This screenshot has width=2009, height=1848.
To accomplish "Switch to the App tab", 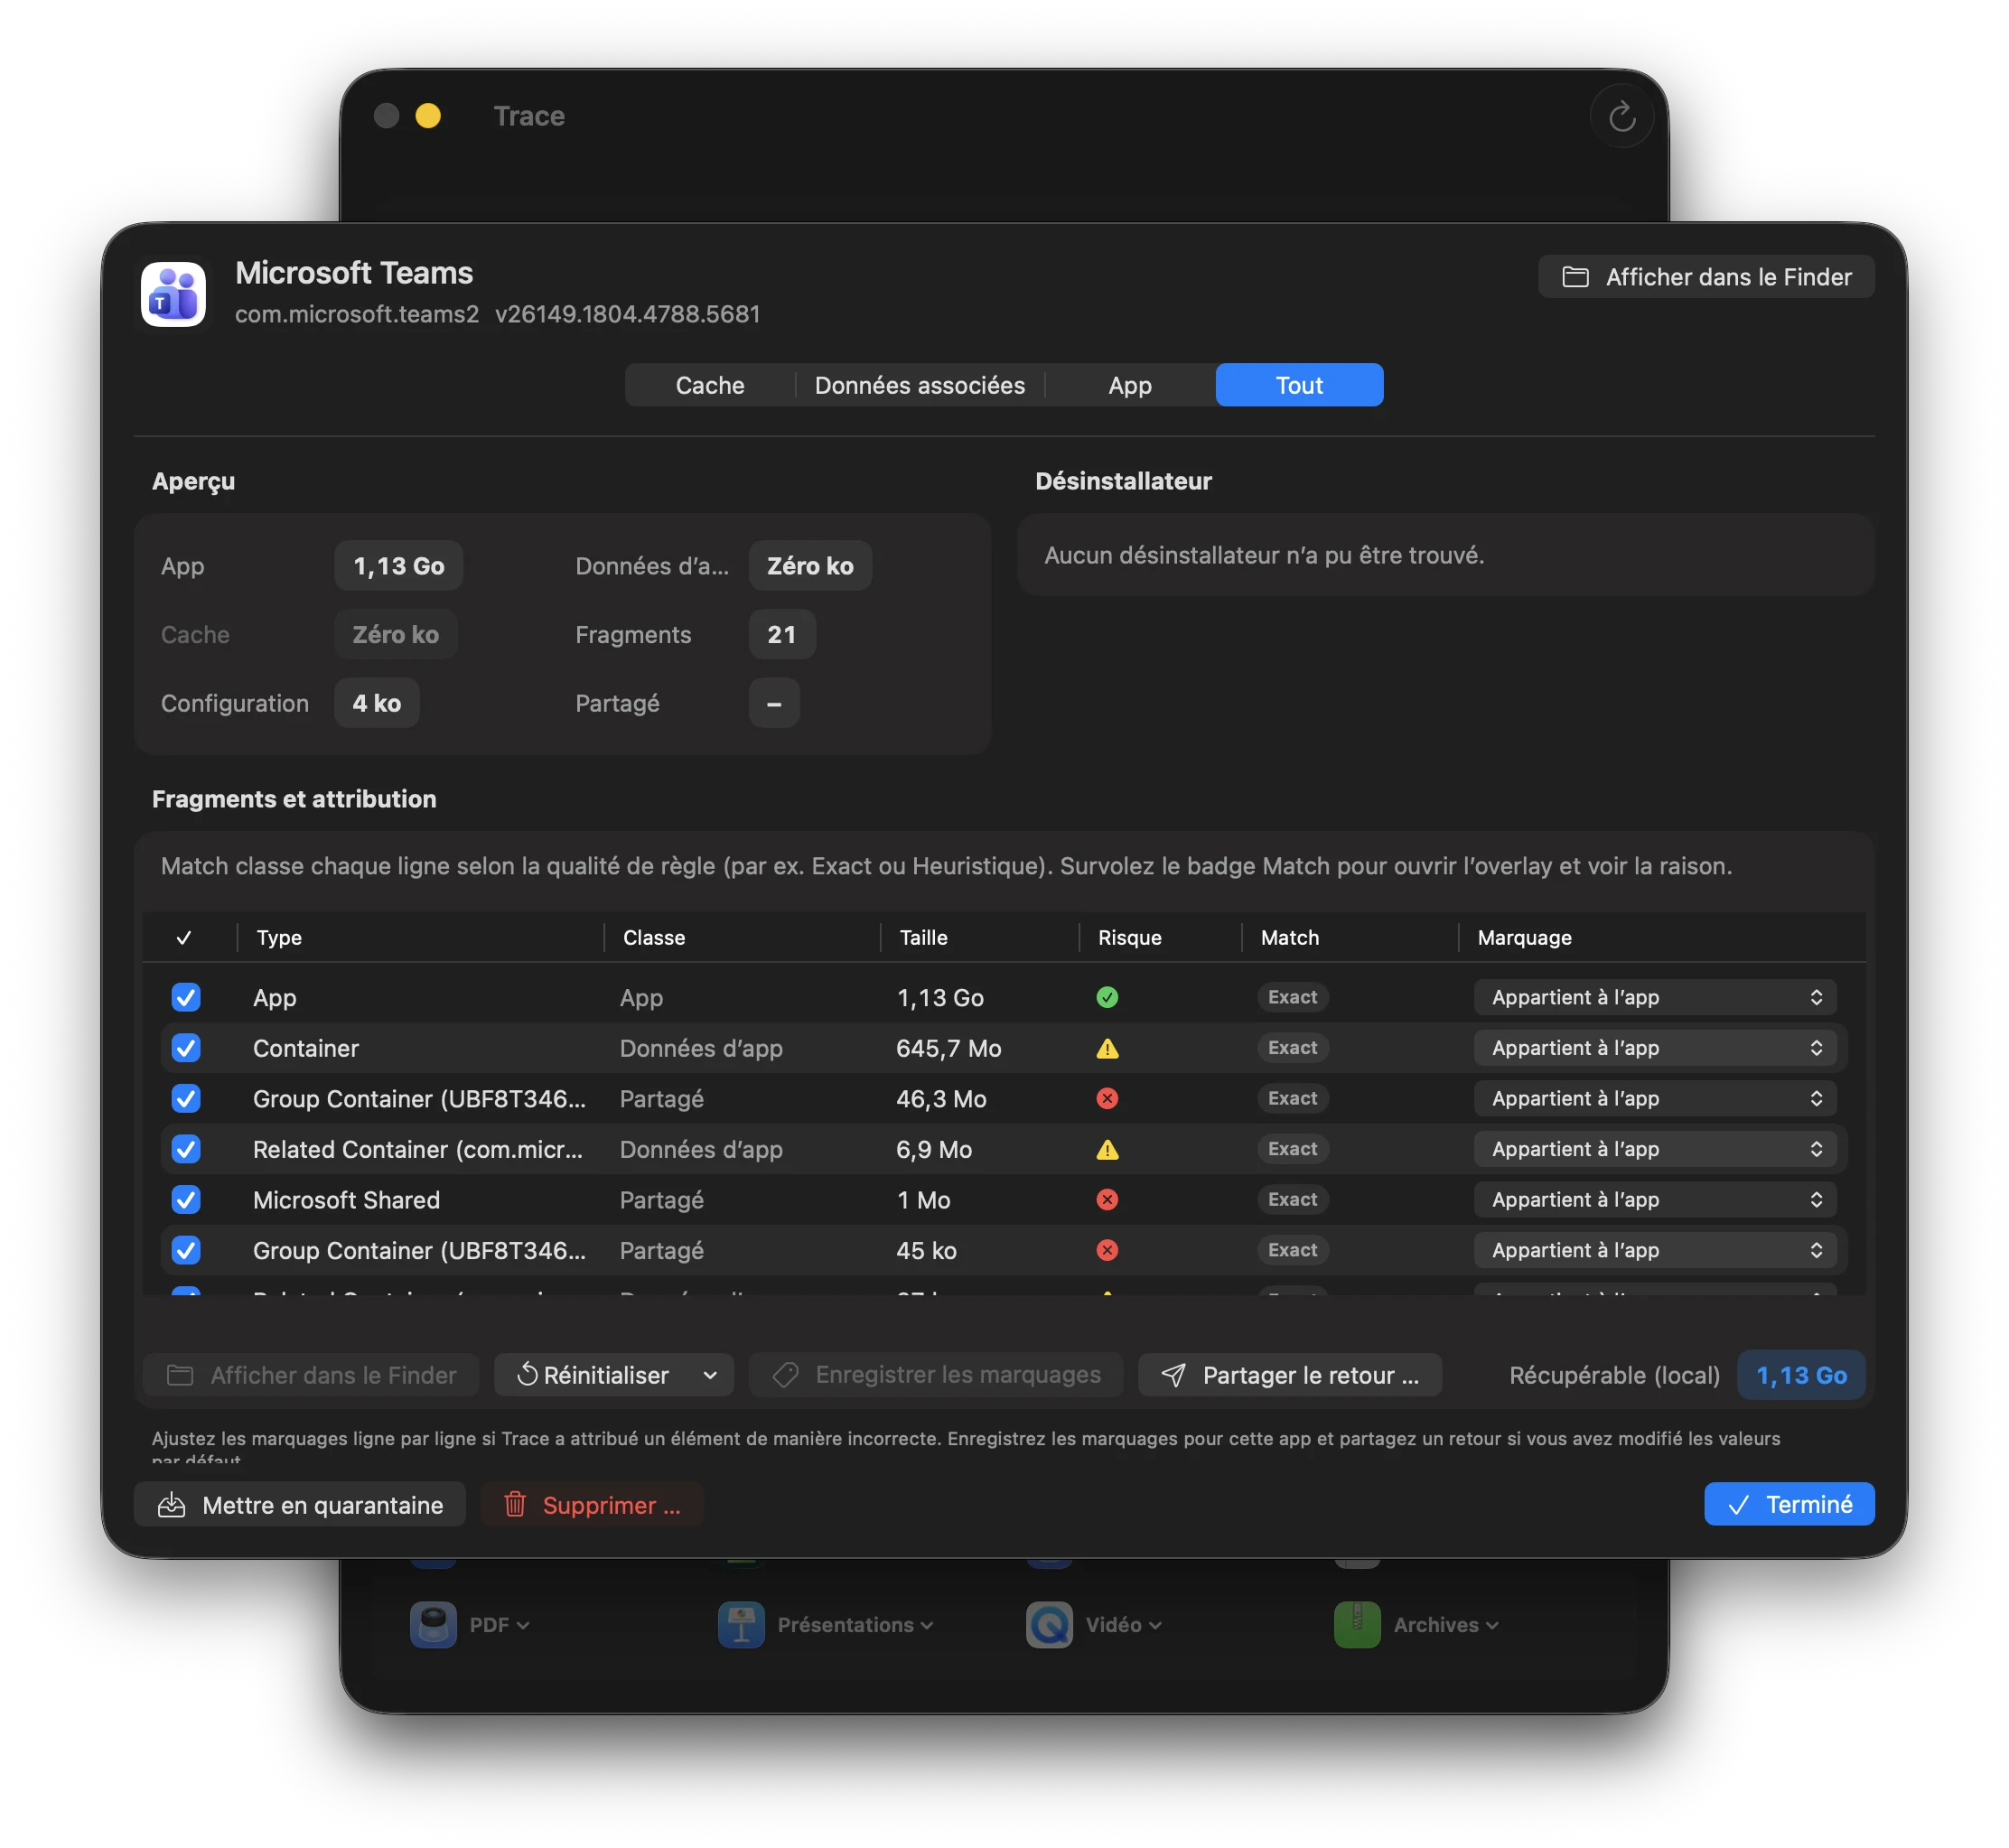I will (x=1130, y=385).
